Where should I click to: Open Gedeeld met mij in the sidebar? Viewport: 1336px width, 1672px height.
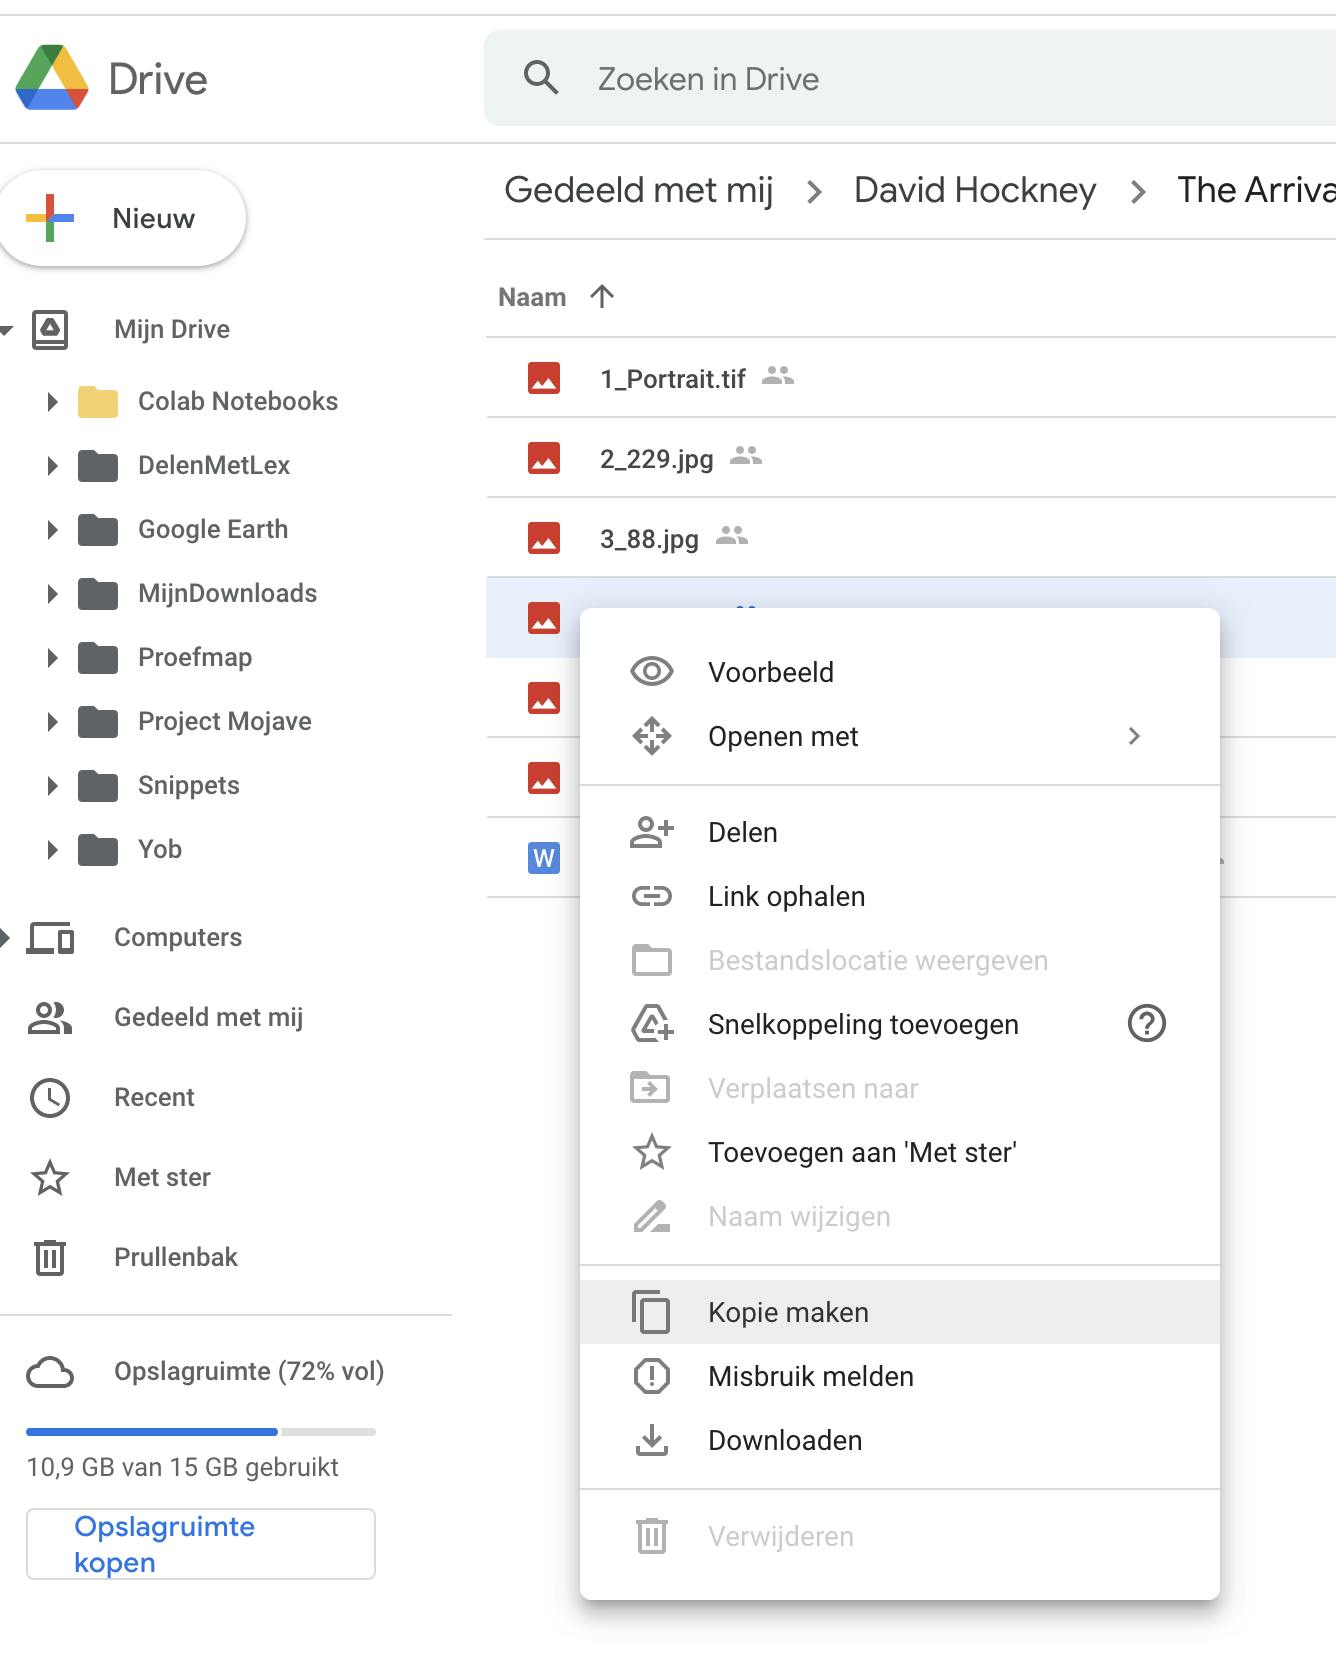tap(208, 1017)
